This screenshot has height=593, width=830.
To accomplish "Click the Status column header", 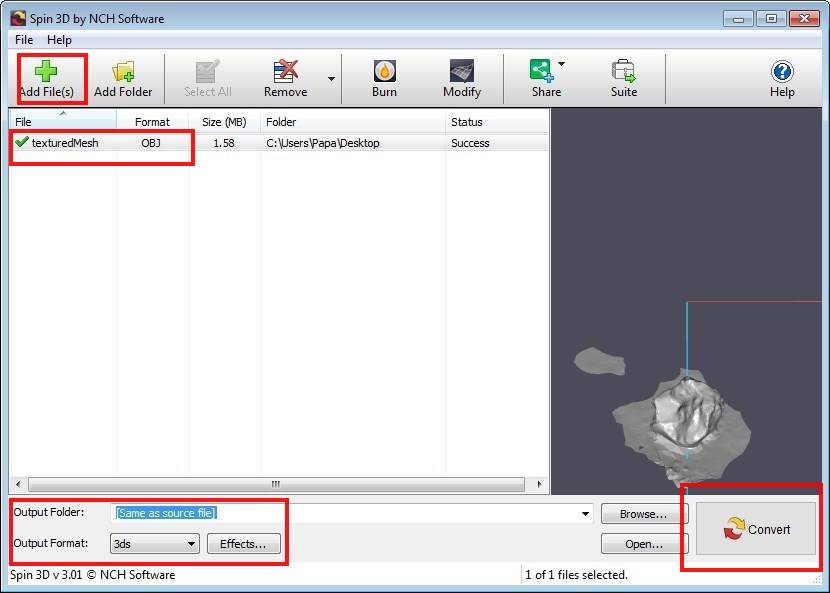I will tap(497, 121).
